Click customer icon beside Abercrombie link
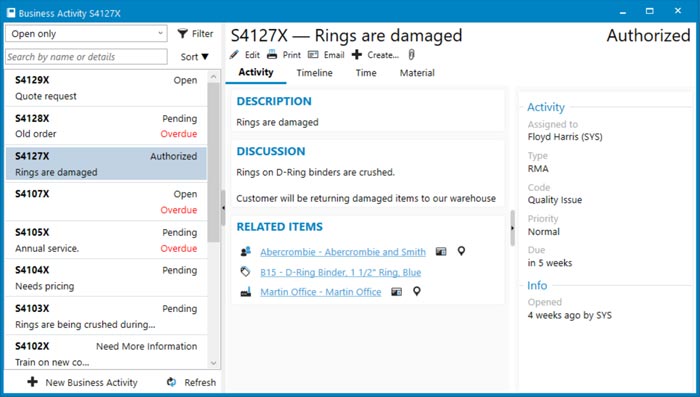700x397 pixels. 246,251
